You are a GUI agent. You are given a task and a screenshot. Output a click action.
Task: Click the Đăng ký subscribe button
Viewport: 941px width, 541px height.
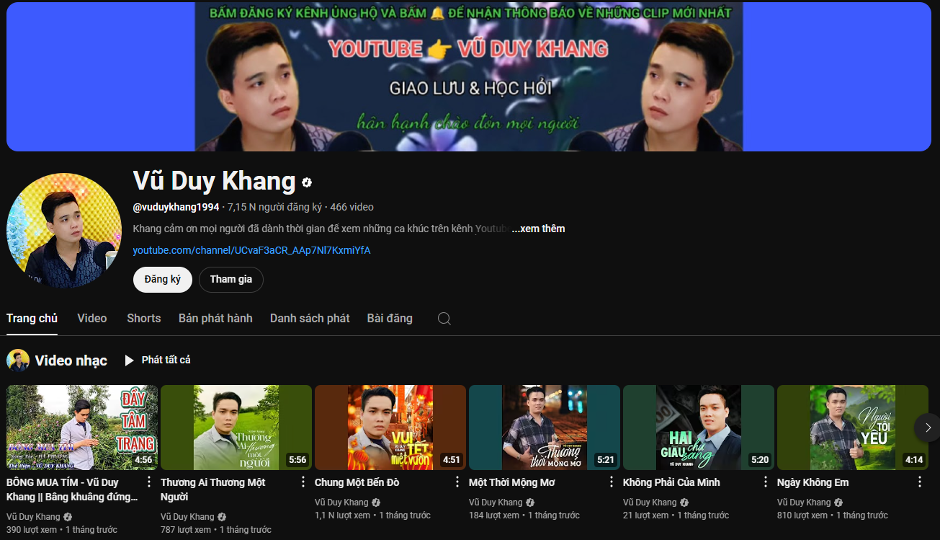coord(163,280)
